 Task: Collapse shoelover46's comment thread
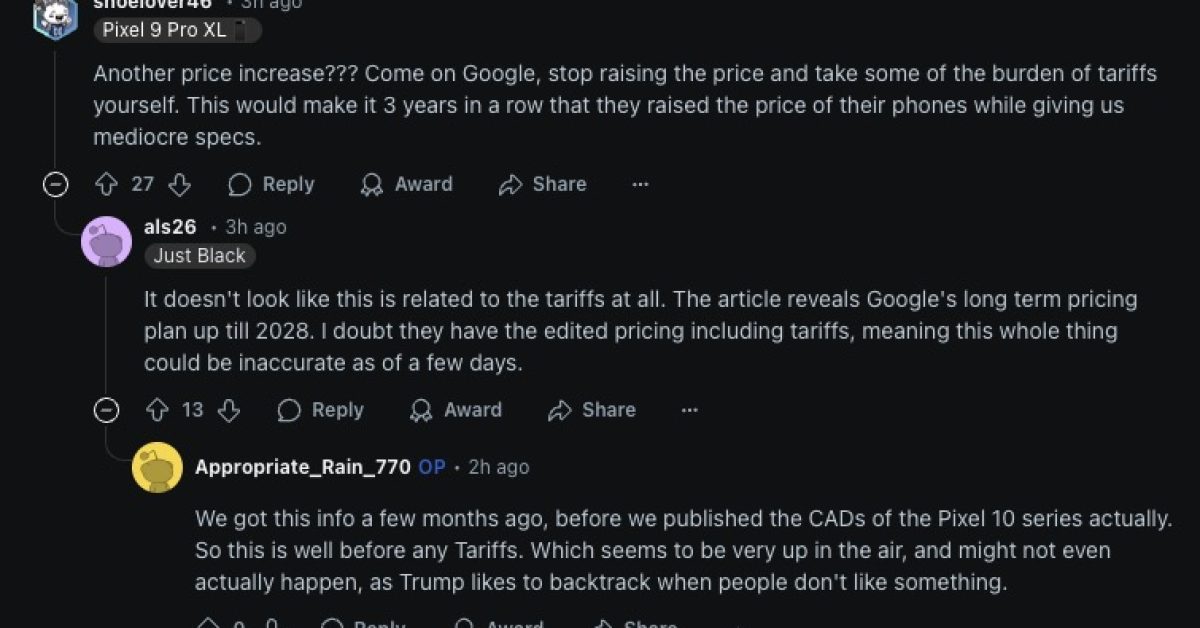pyautogui.click(x=56, y=184)
